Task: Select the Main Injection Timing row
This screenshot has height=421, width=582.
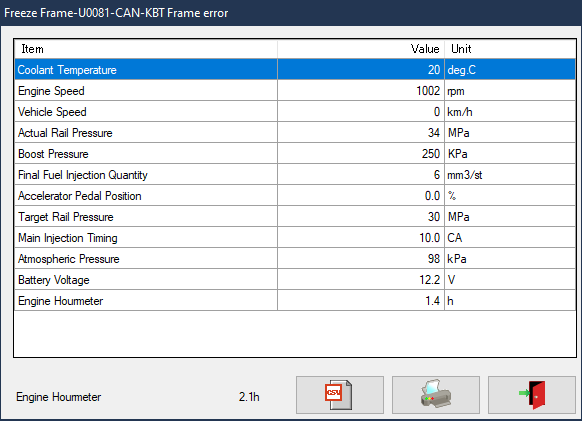Action: coord(295,238)
